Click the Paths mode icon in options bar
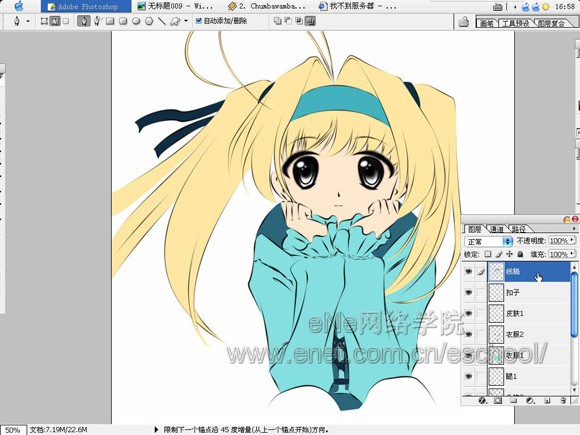 pos(55,21)
